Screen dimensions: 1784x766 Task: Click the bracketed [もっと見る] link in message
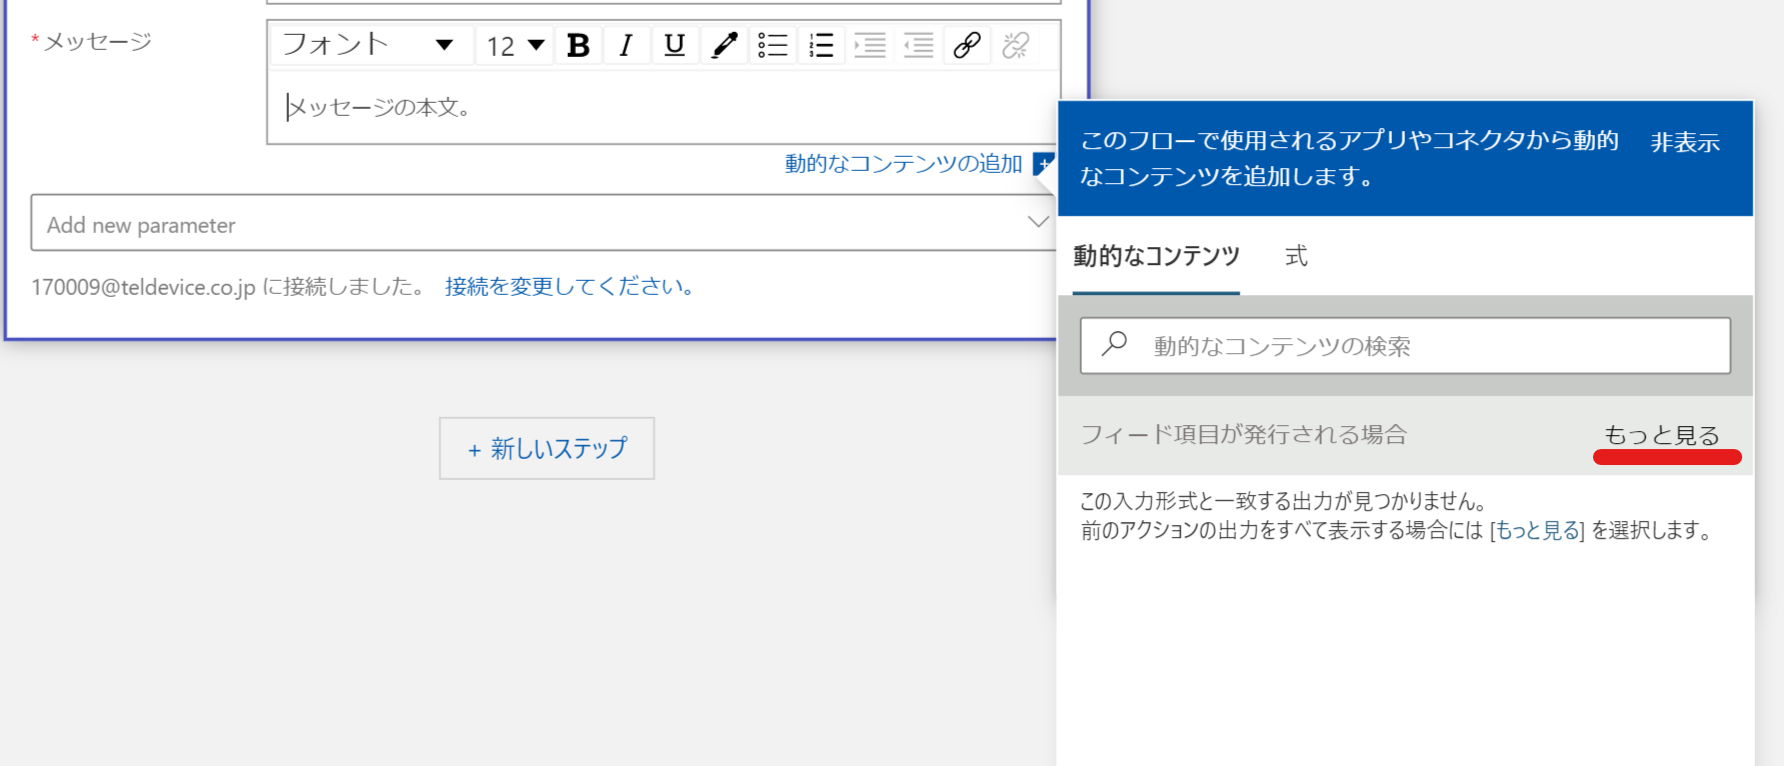pos(1537,530)
